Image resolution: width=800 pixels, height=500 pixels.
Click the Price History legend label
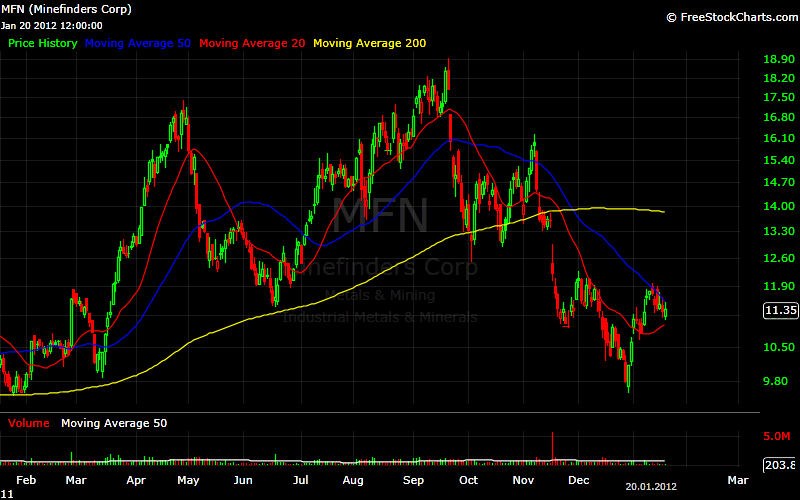pos(43,43)
